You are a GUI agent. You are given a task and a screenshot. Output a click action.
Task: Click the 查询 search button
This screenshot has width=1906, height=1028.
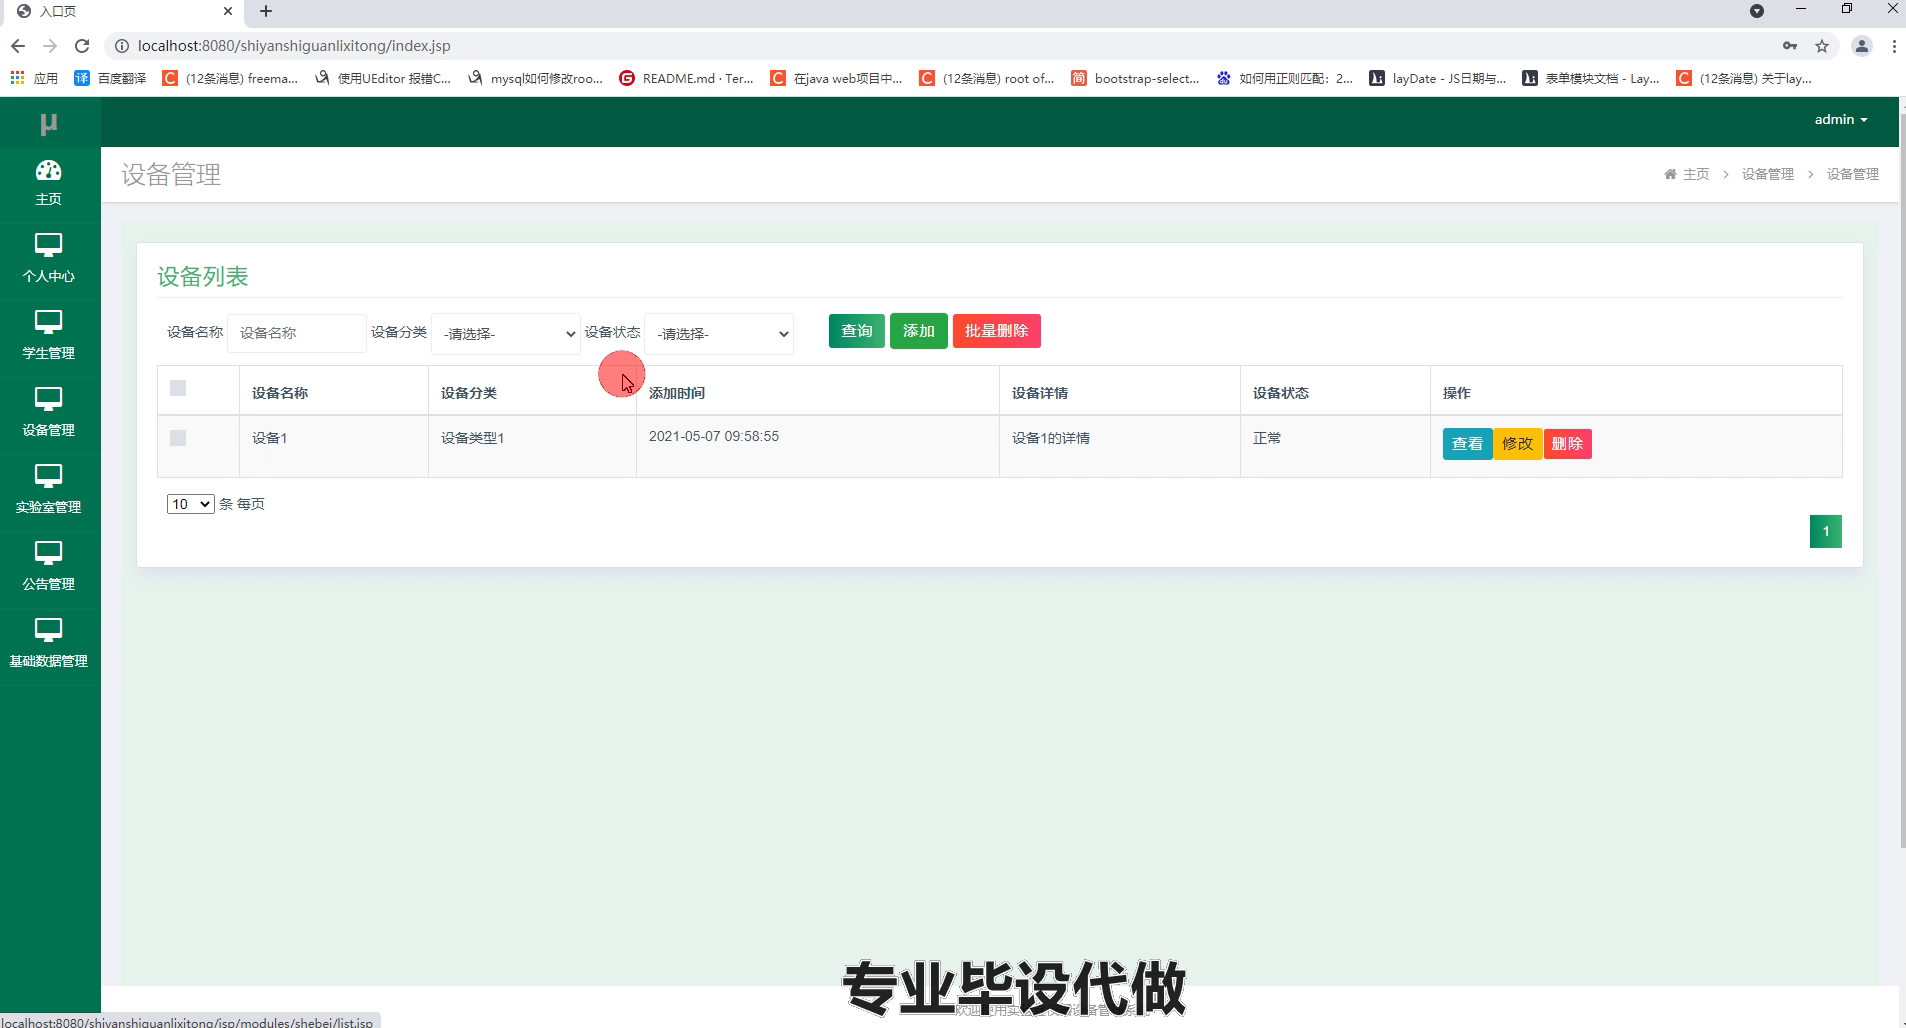coord(857,331)
